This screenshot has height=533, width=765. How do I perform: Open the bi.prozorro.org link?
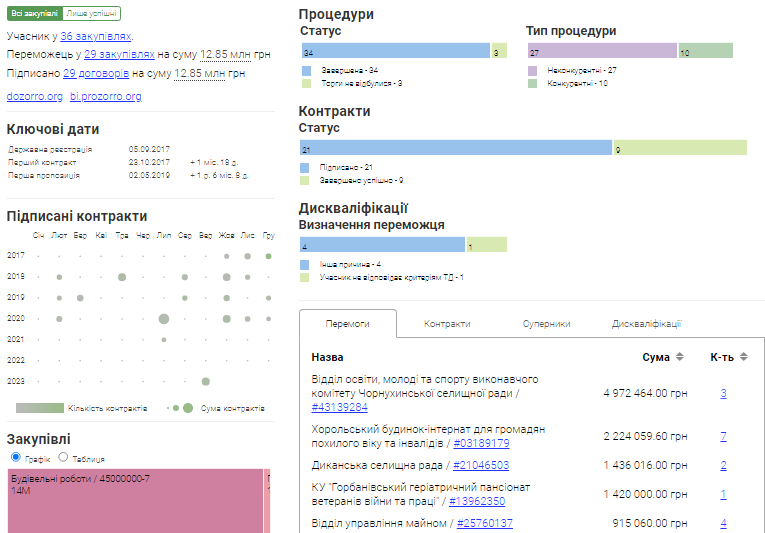(x=106, y=96)
